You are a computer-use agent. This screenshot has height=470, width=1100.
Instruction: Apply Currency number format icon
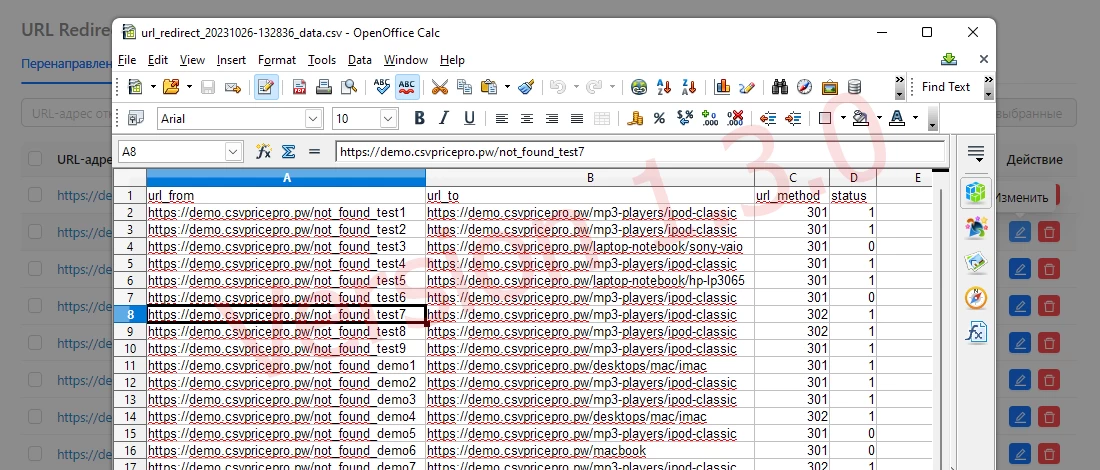tap(635, 119)
